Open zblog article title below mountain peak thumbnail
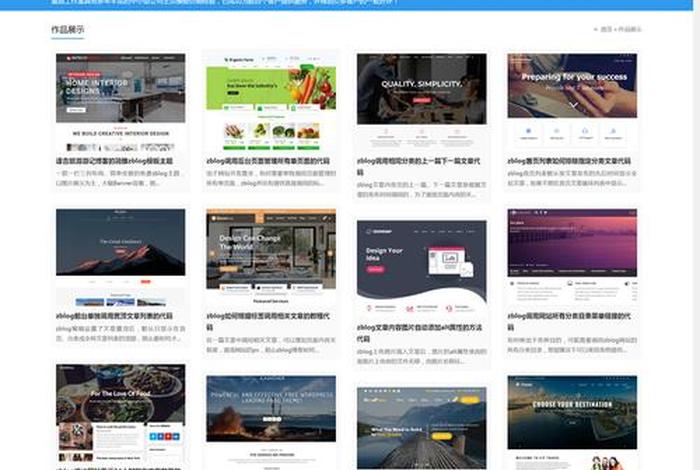700x470 pixels. click(x=114, y=316)
